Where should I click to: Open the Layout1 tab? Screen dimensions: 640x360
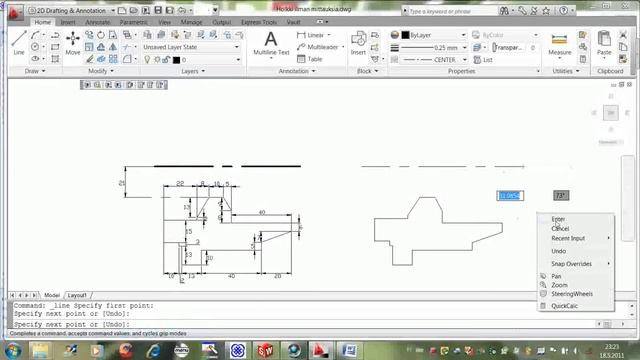click(77, 295)
